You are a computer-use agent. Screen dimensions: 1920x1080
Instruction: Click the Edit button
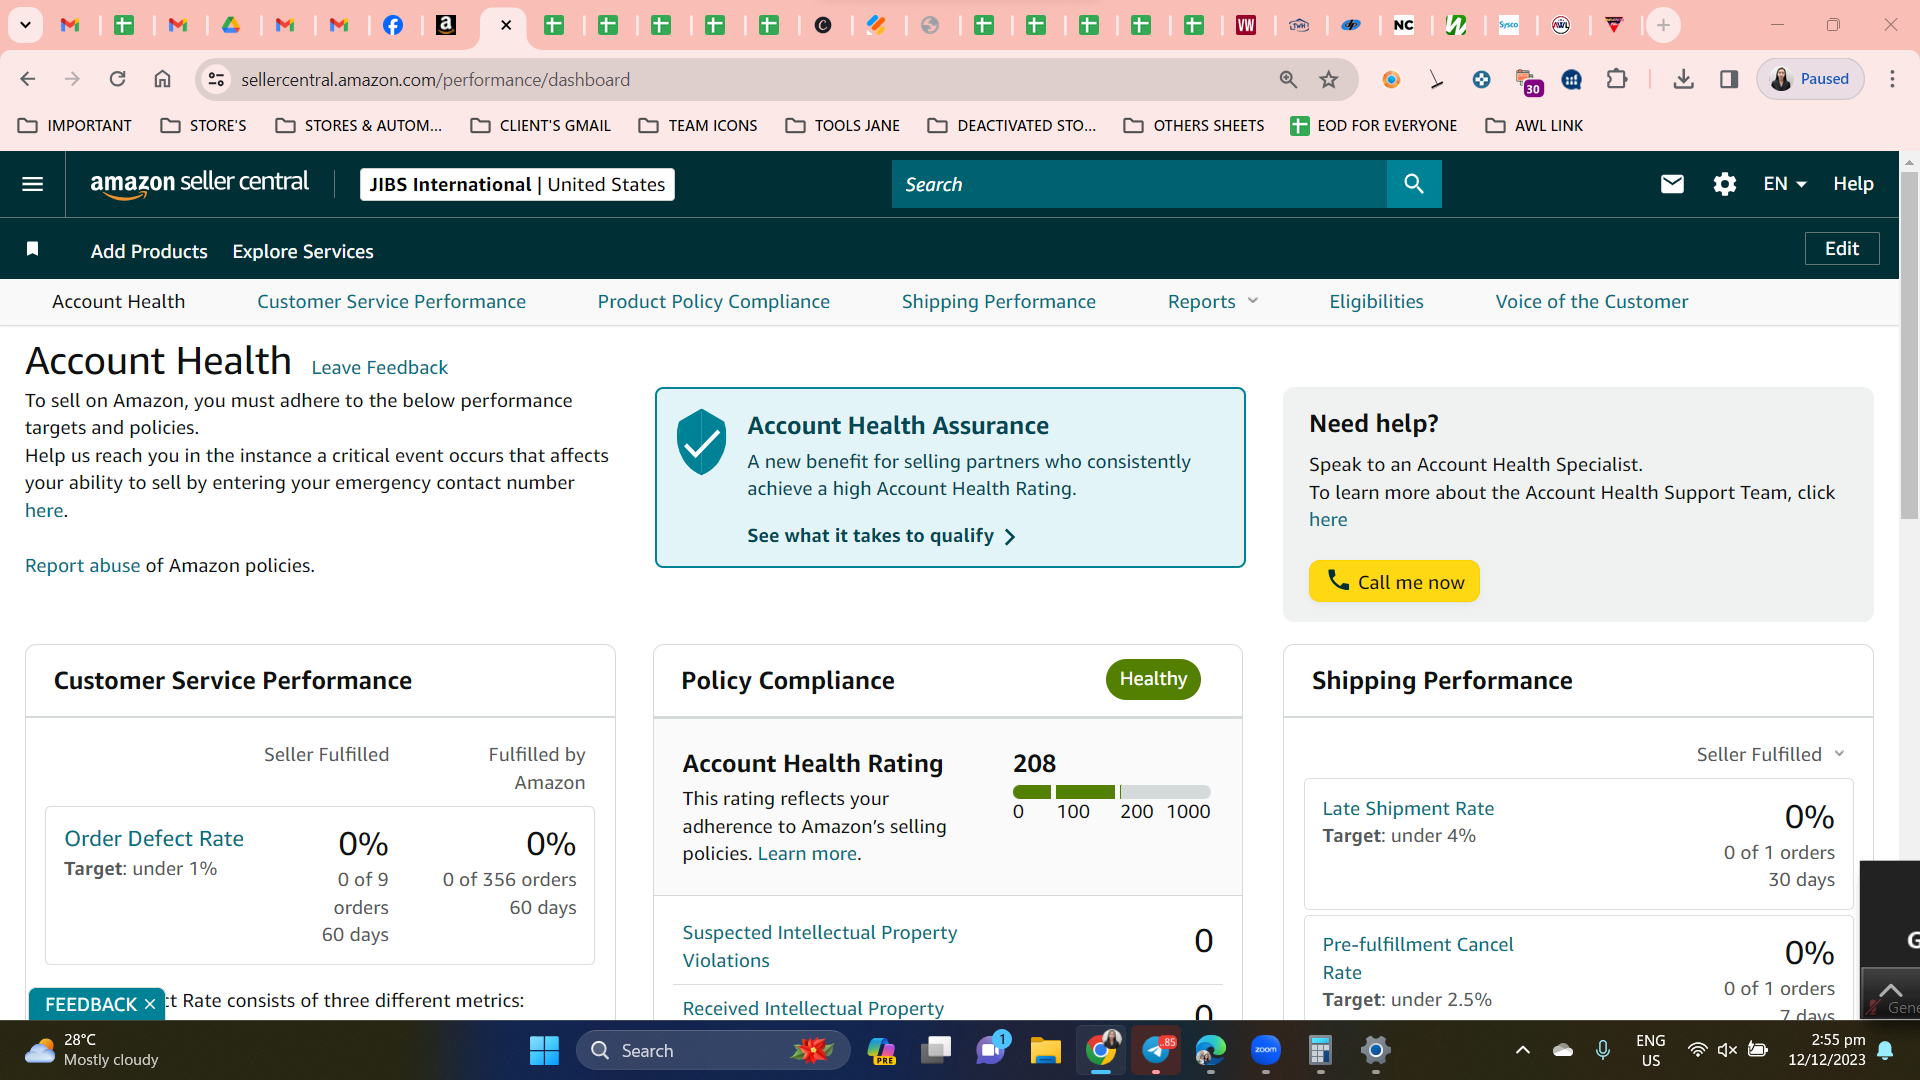[x=1842, y=248]
